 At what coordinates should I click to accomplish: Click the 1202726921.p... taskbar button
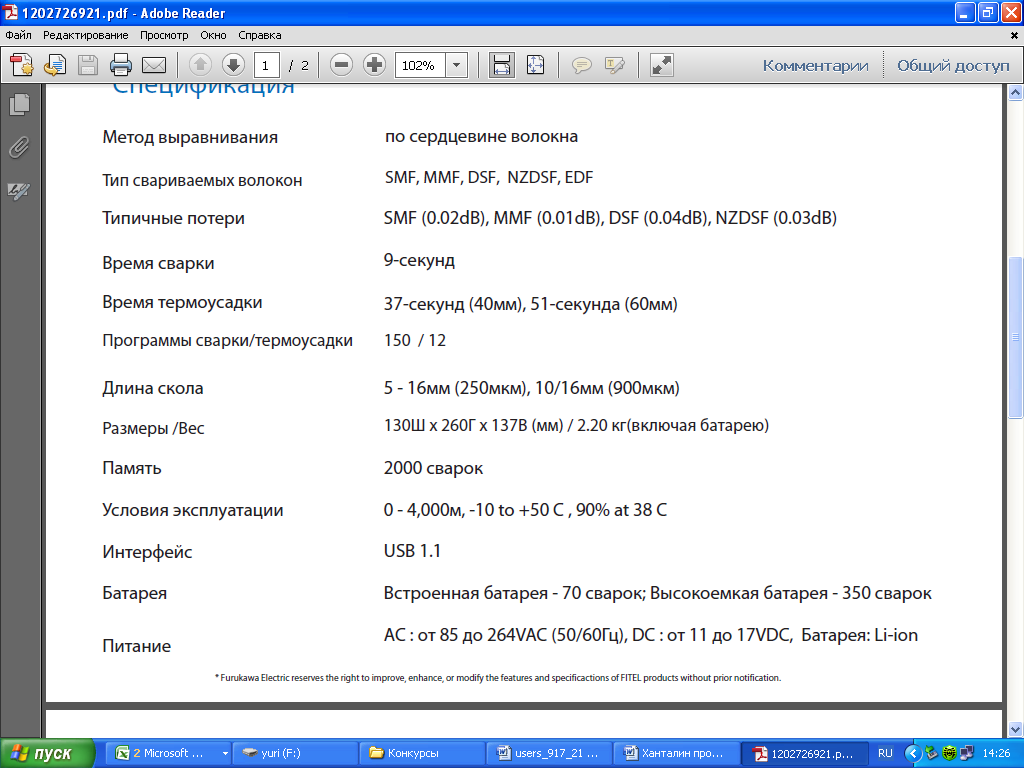pos(804,754)
